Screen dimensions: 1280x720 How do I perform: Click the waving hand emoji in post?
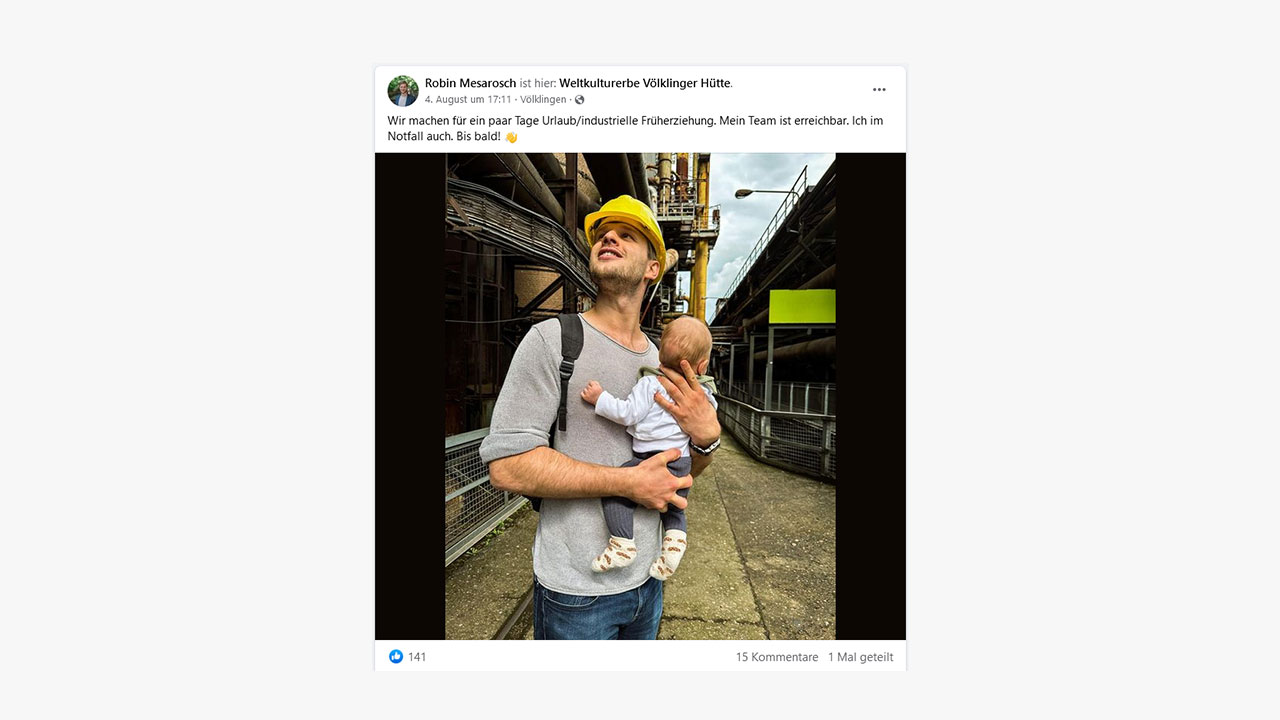tap(511, 137)
